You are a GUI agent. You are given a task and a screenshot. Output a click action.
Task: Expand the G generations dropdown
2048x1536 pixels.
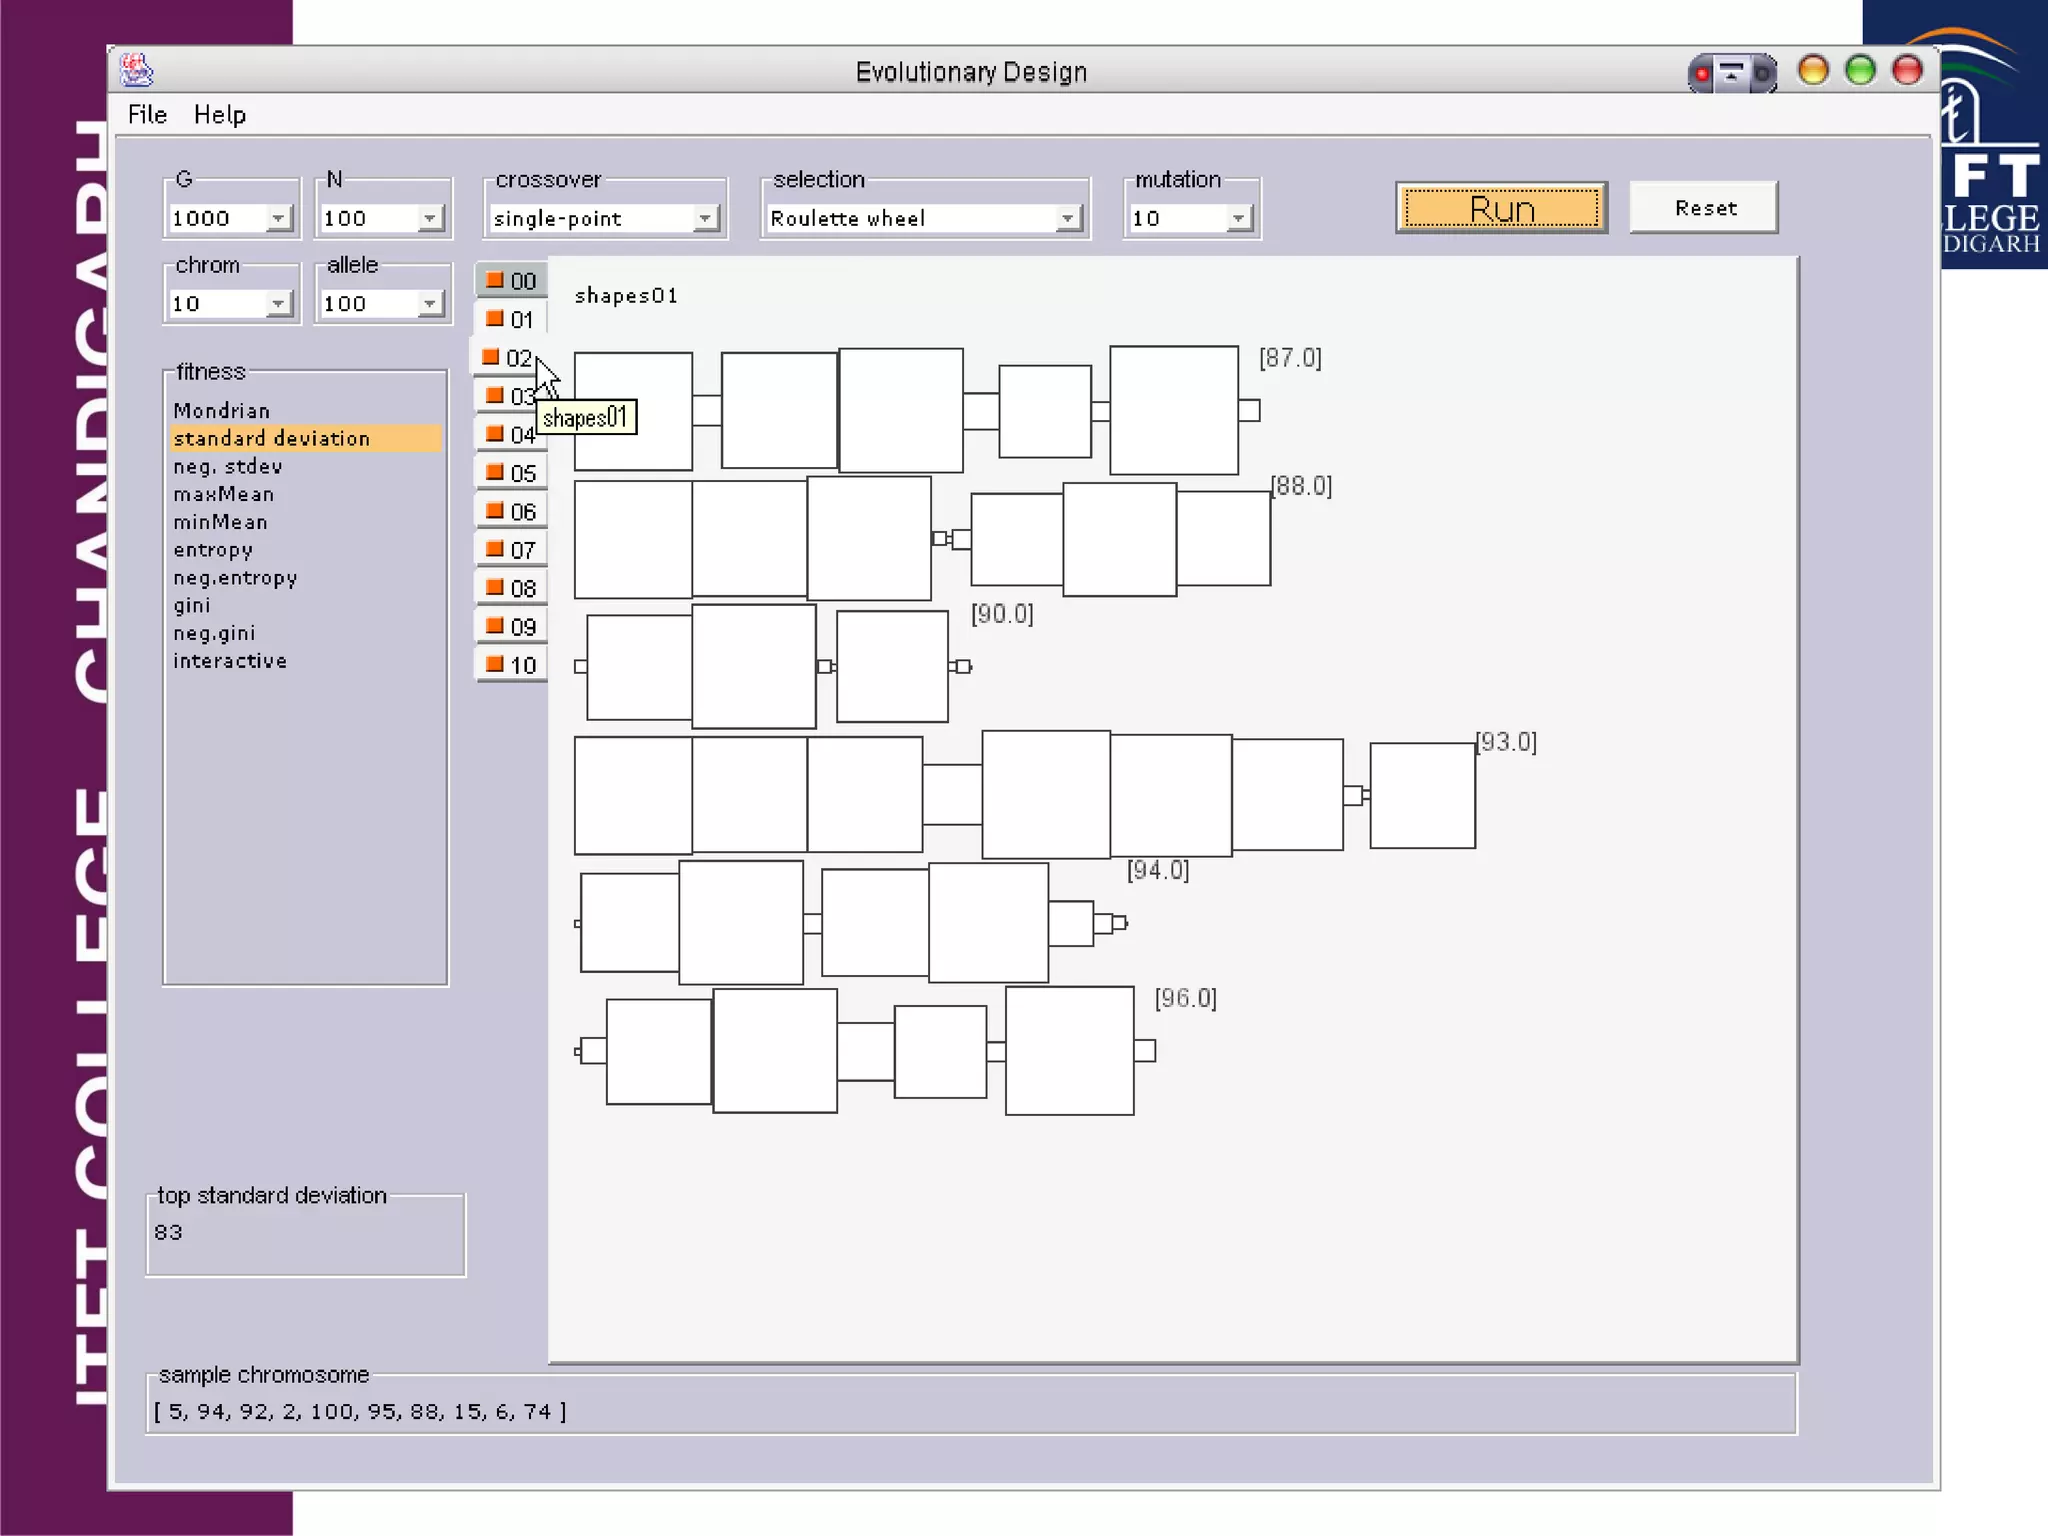[279, 218]
